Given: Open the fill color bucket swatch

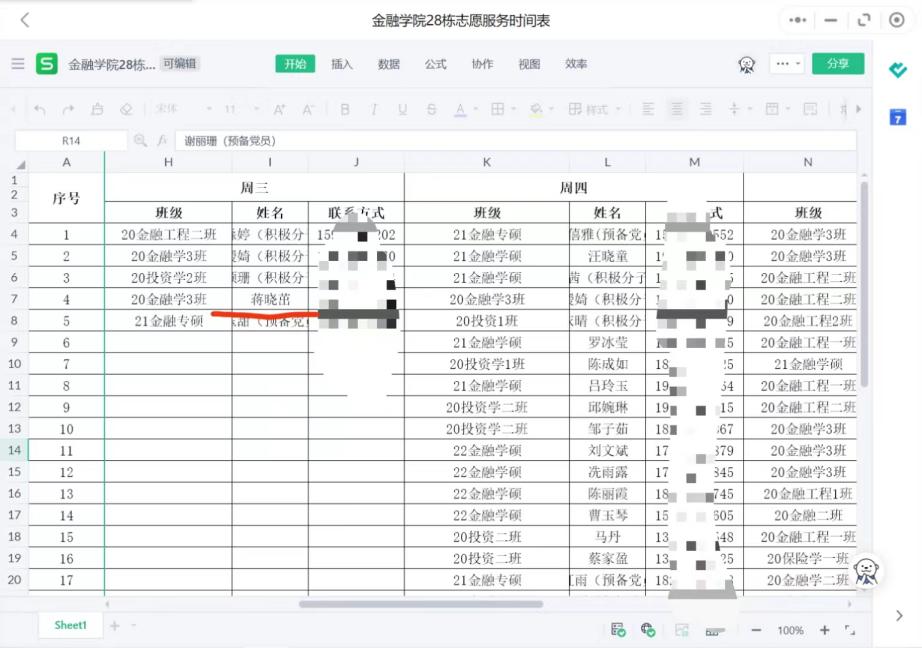Looking at the screenshot, I should (536, 109).
